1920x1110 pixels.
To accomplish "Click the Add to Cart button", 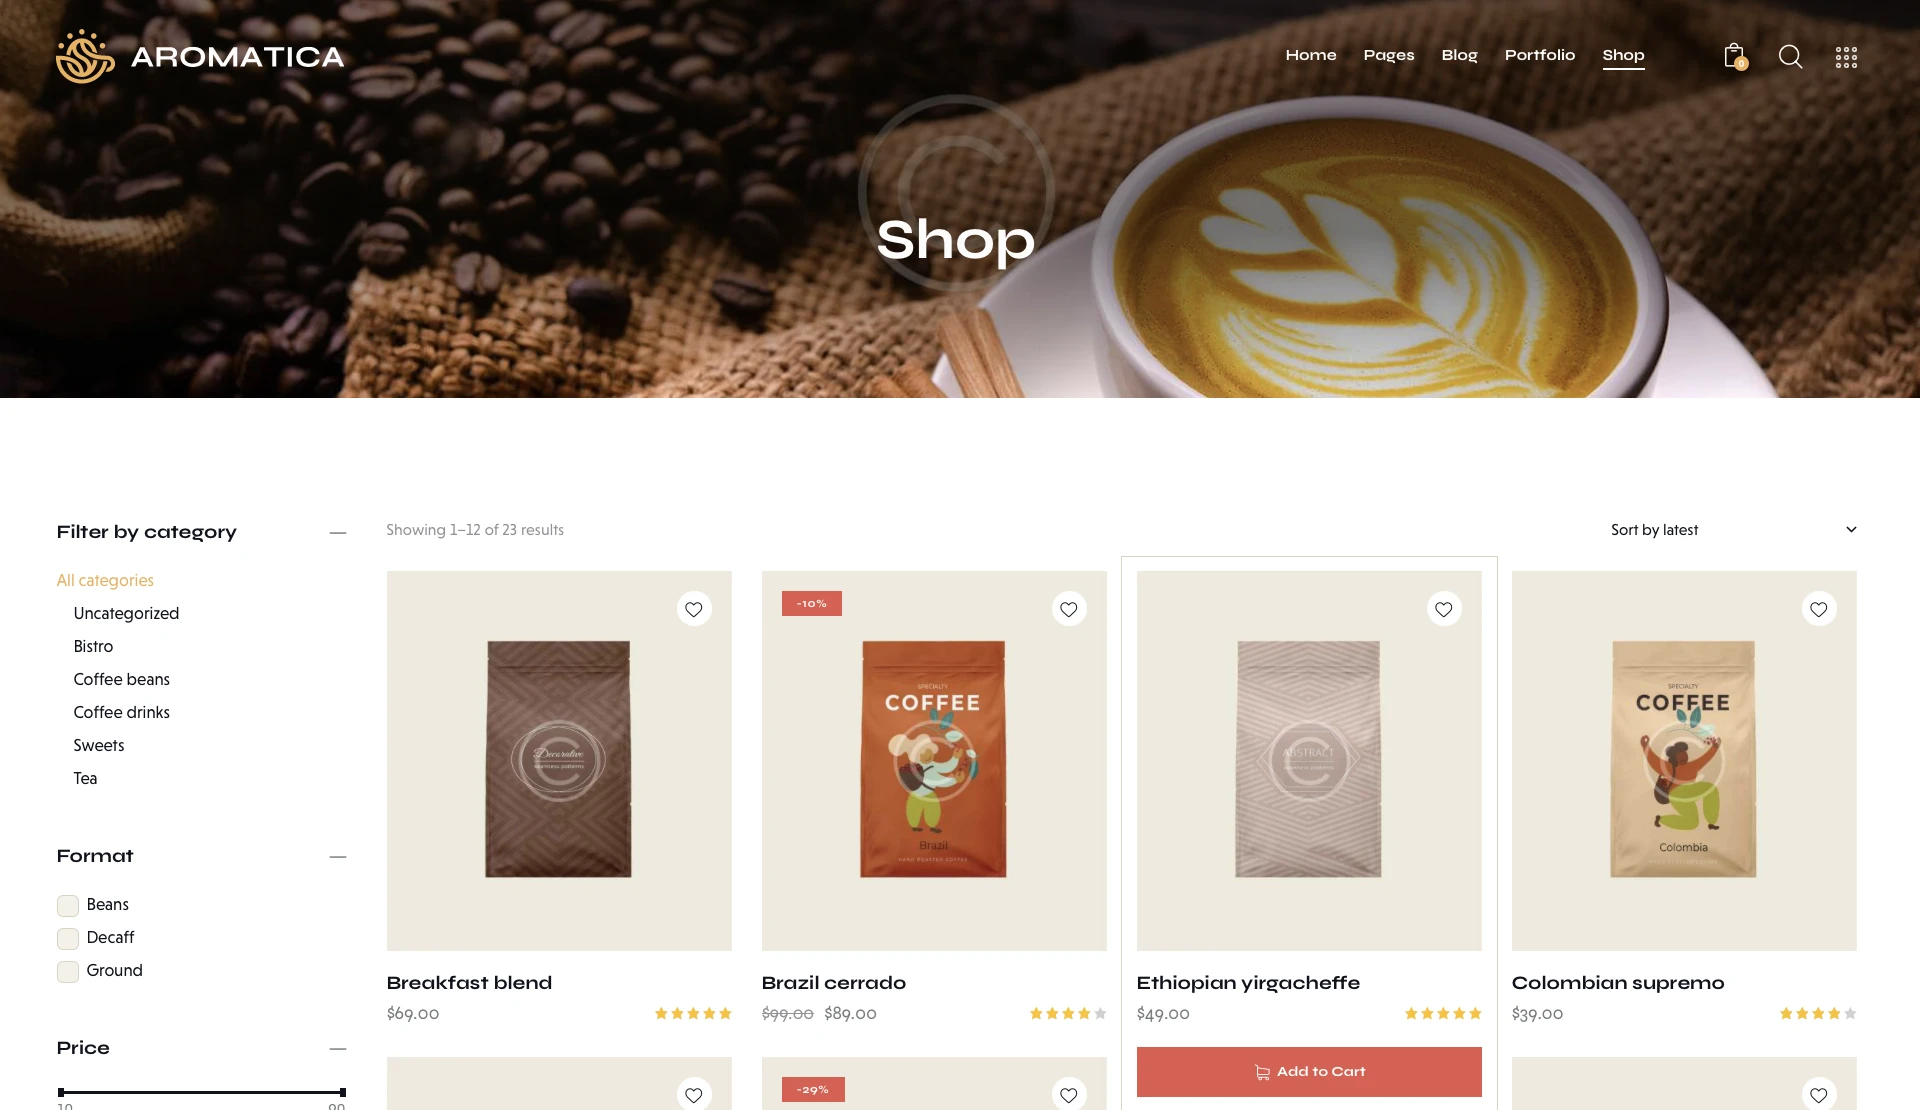I will point(1309,1072).
